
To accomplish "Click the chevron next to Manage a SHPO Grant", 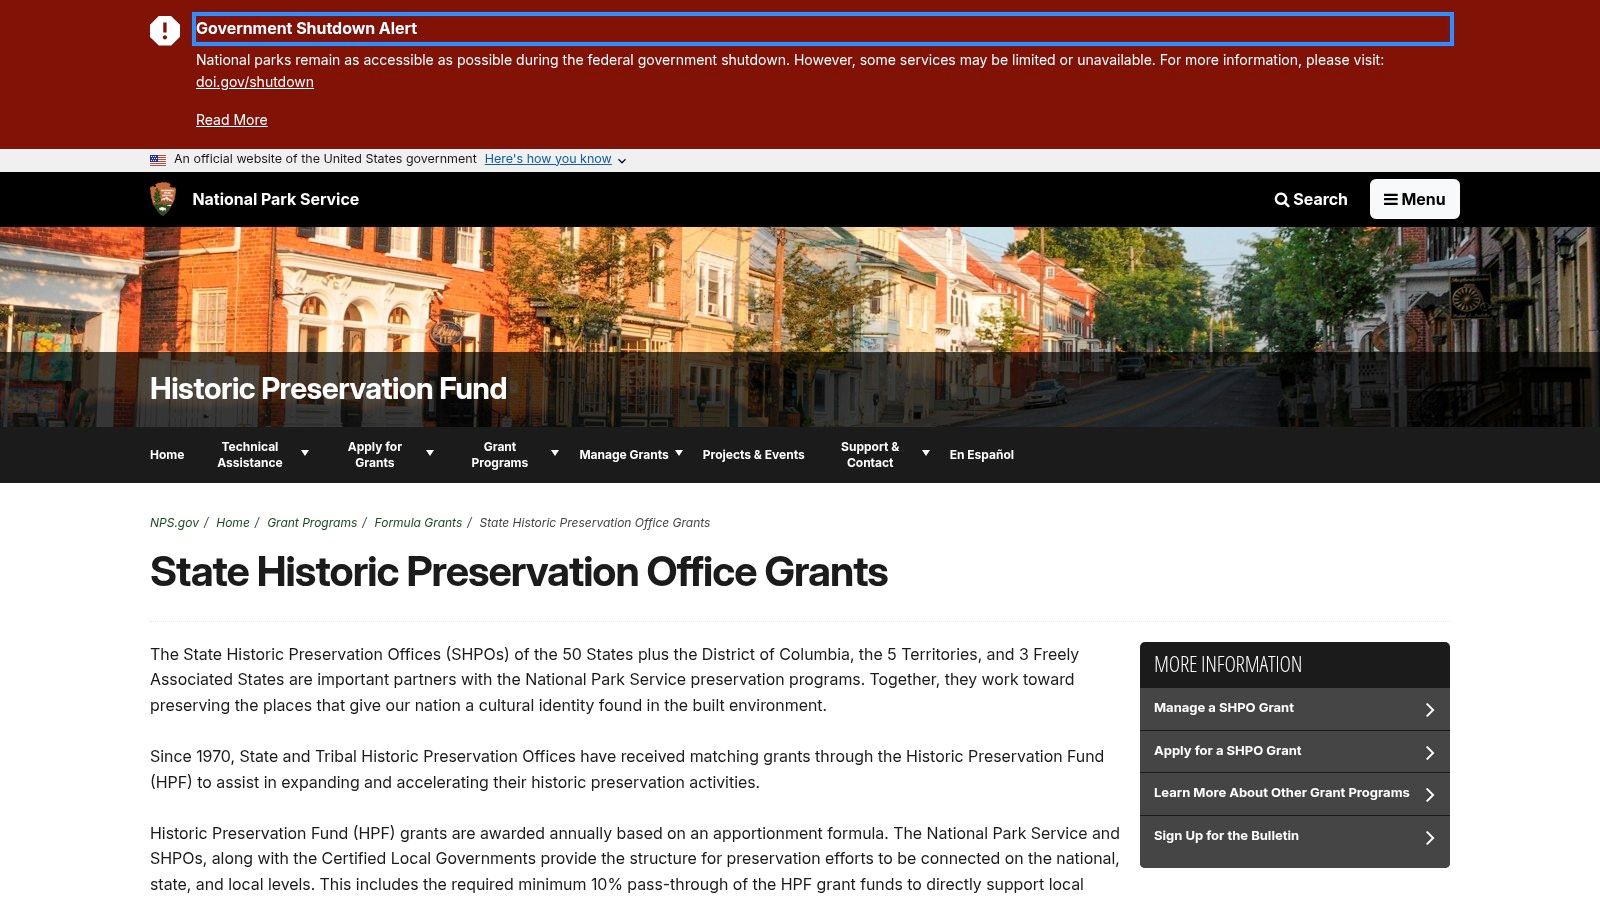I will tap(1429, 708).
